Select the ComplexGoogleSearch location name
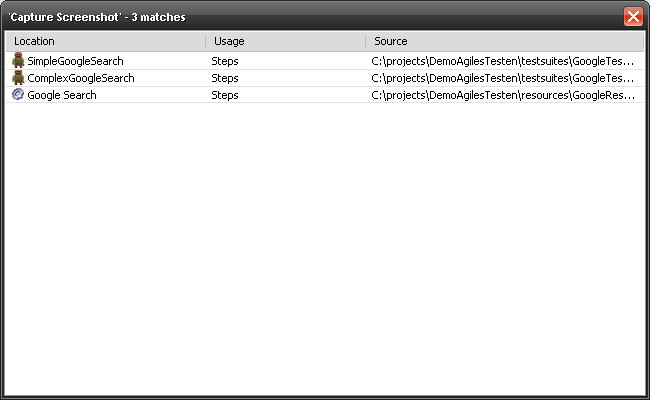The height and width of the screenshot is (400, 650). (x=82, y=78)
